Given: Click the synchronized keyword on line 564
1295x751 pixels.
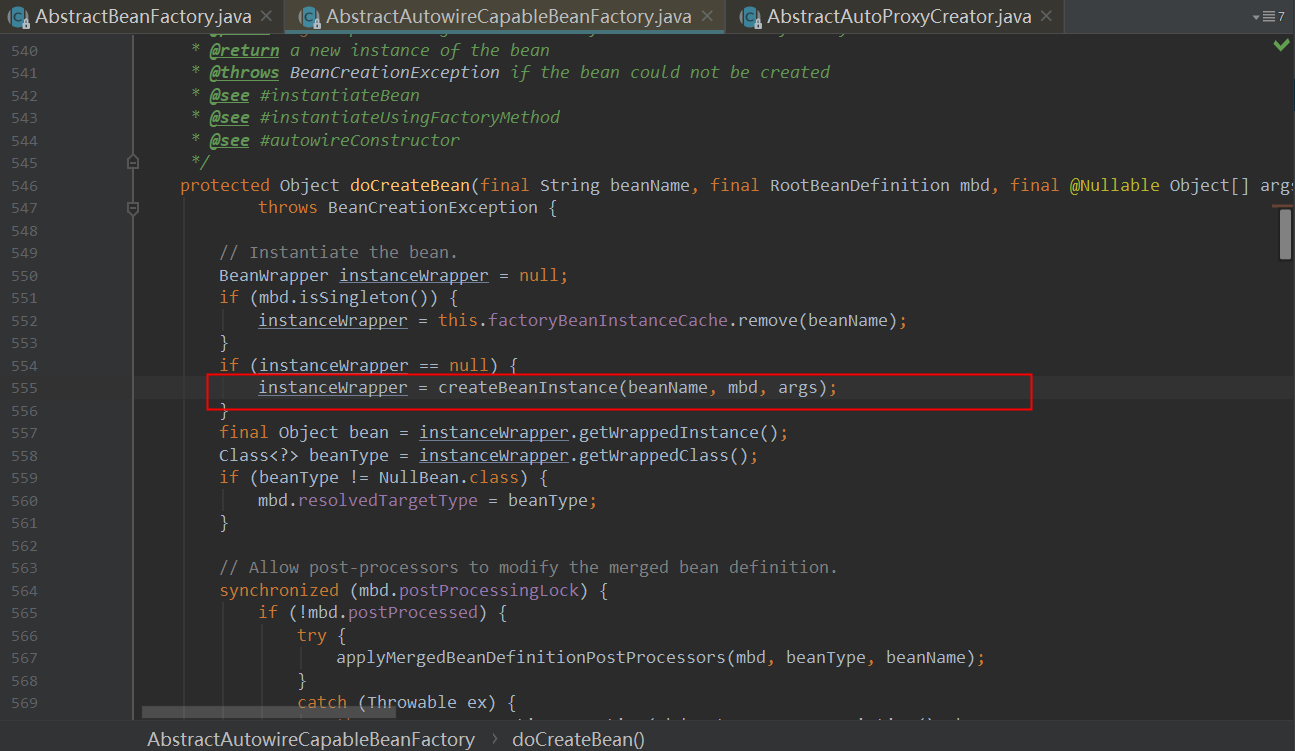Looking at the screenshot, I should pyautogui.click(x=279, y=590).
